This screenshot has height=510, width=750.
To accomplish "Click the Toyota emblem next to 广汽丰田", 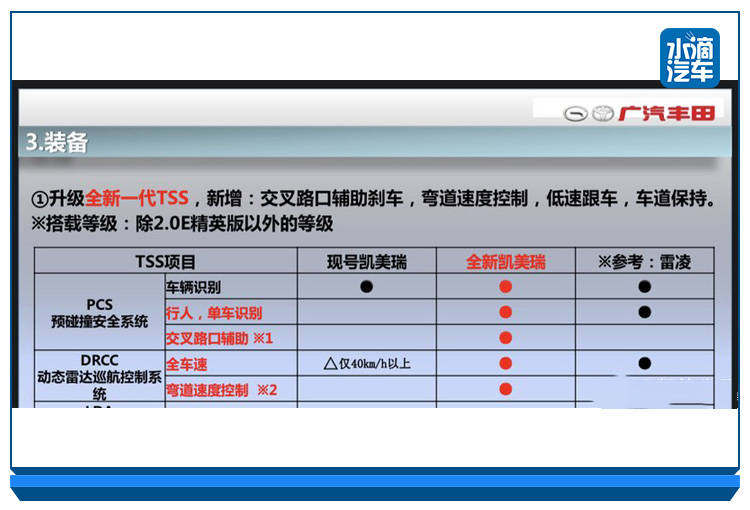I will [x=603, y=113].
